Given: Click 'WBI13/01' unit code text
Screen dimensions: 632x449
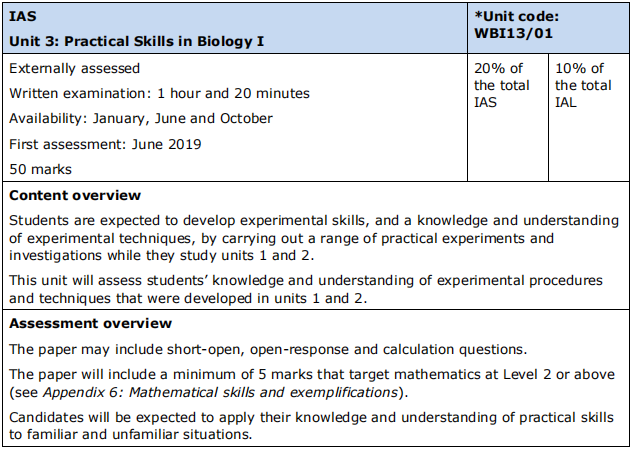Looking at the screenshot, I should (514, 33).
